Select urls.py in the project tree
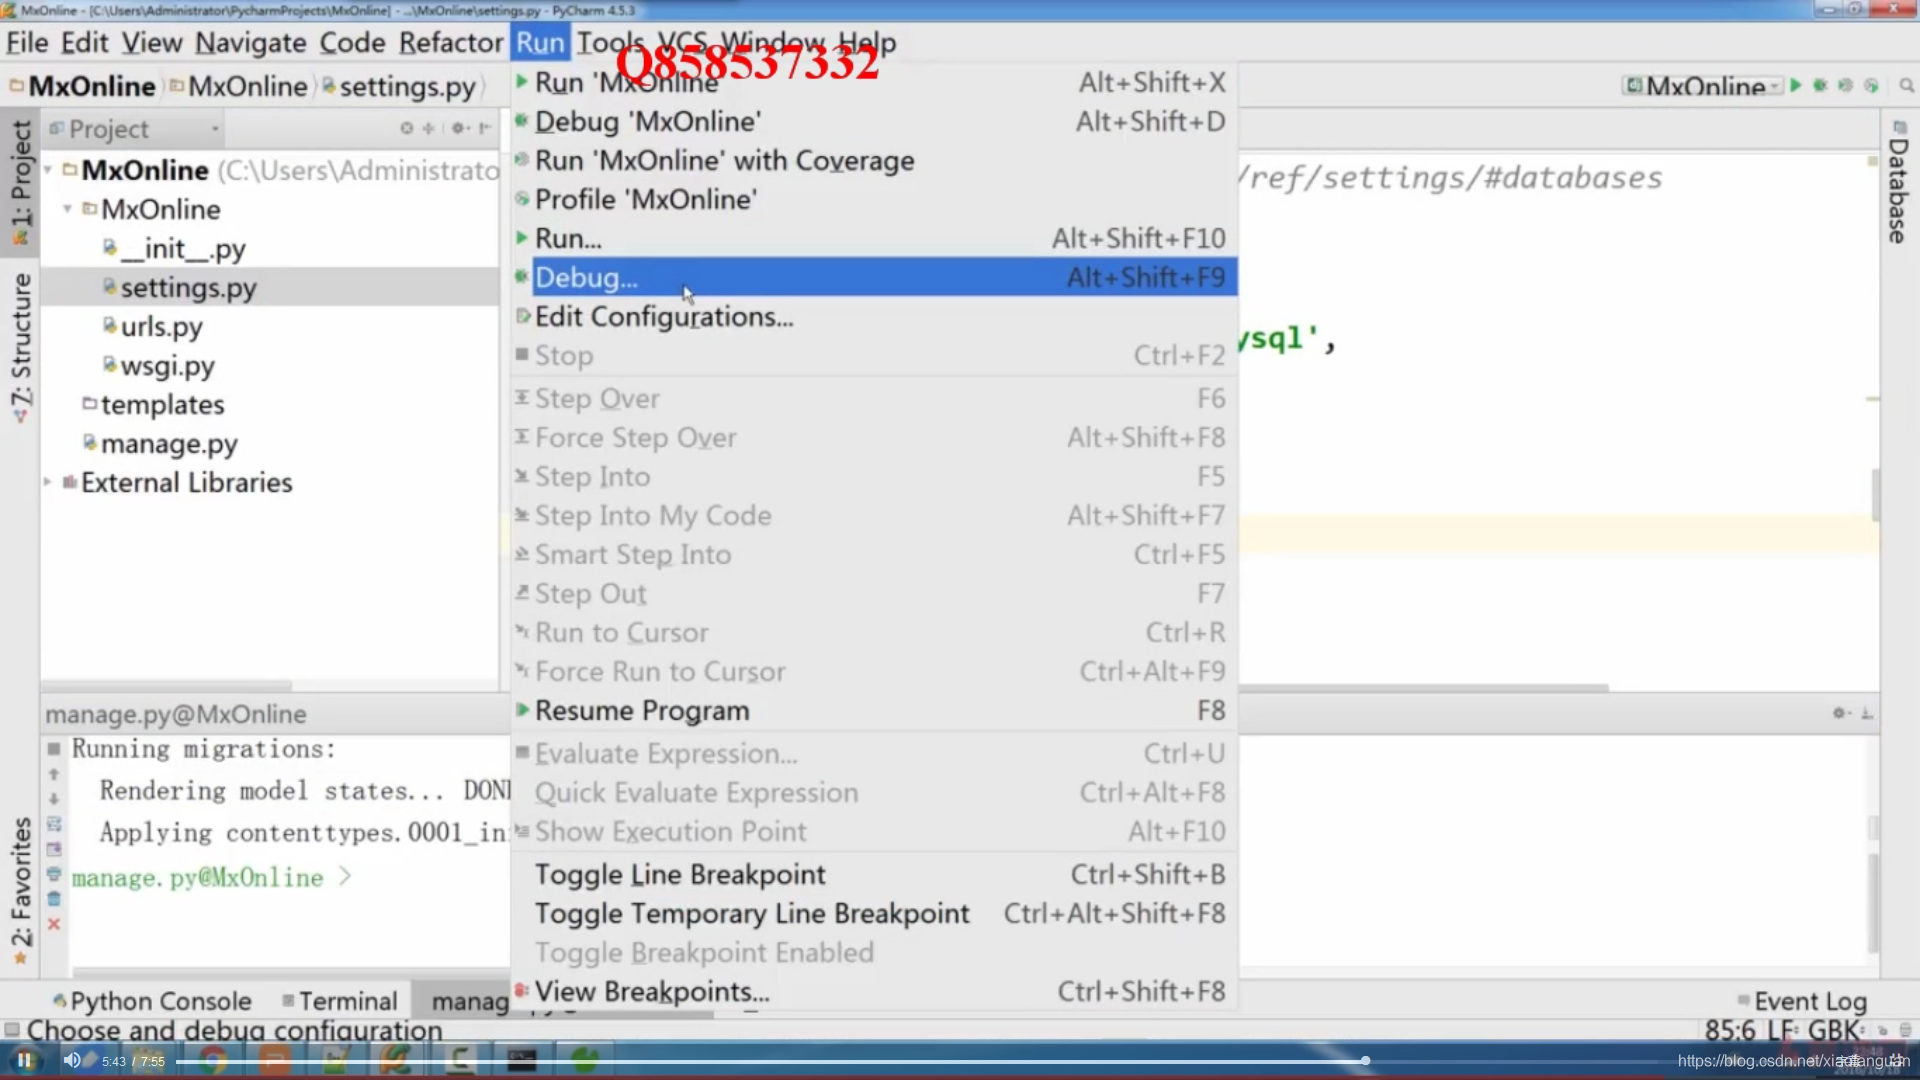The height and width of the screenshot is (1080, 1920). click(x=153, y=326)
